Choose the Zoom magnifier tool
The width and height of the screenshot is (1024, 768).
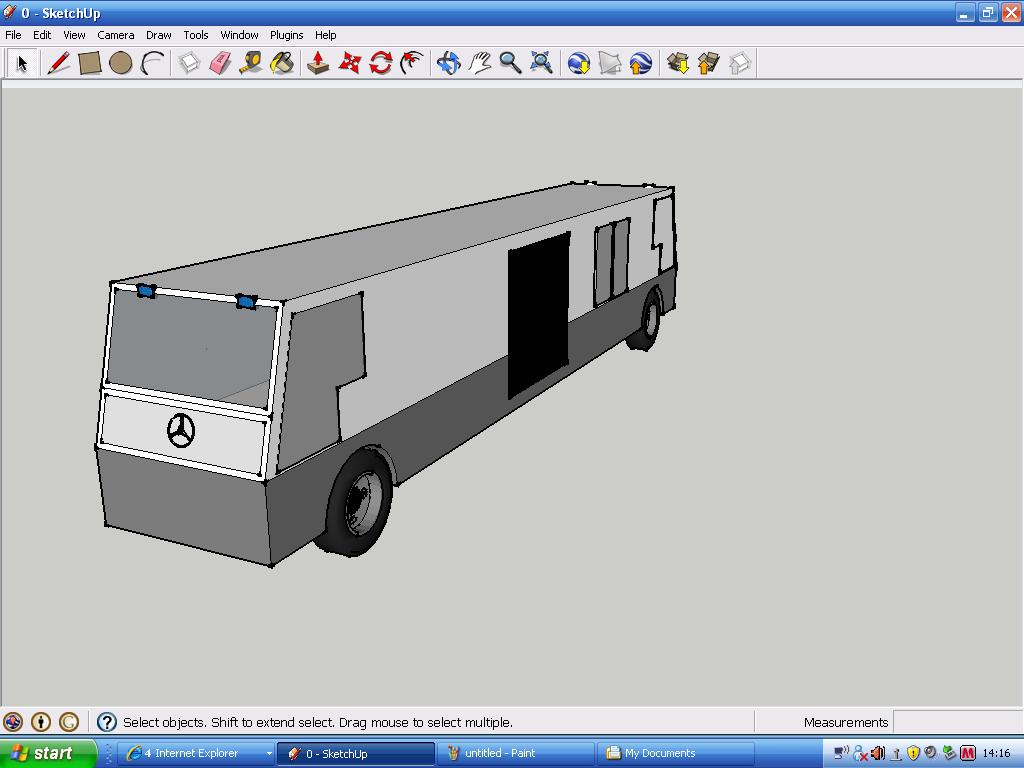(511, 63)
